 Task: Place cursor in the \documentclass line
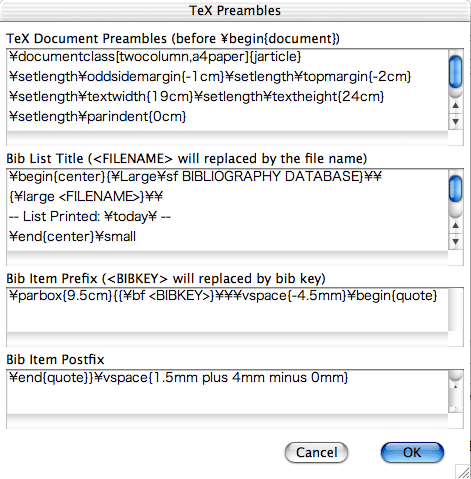(155, 57)
